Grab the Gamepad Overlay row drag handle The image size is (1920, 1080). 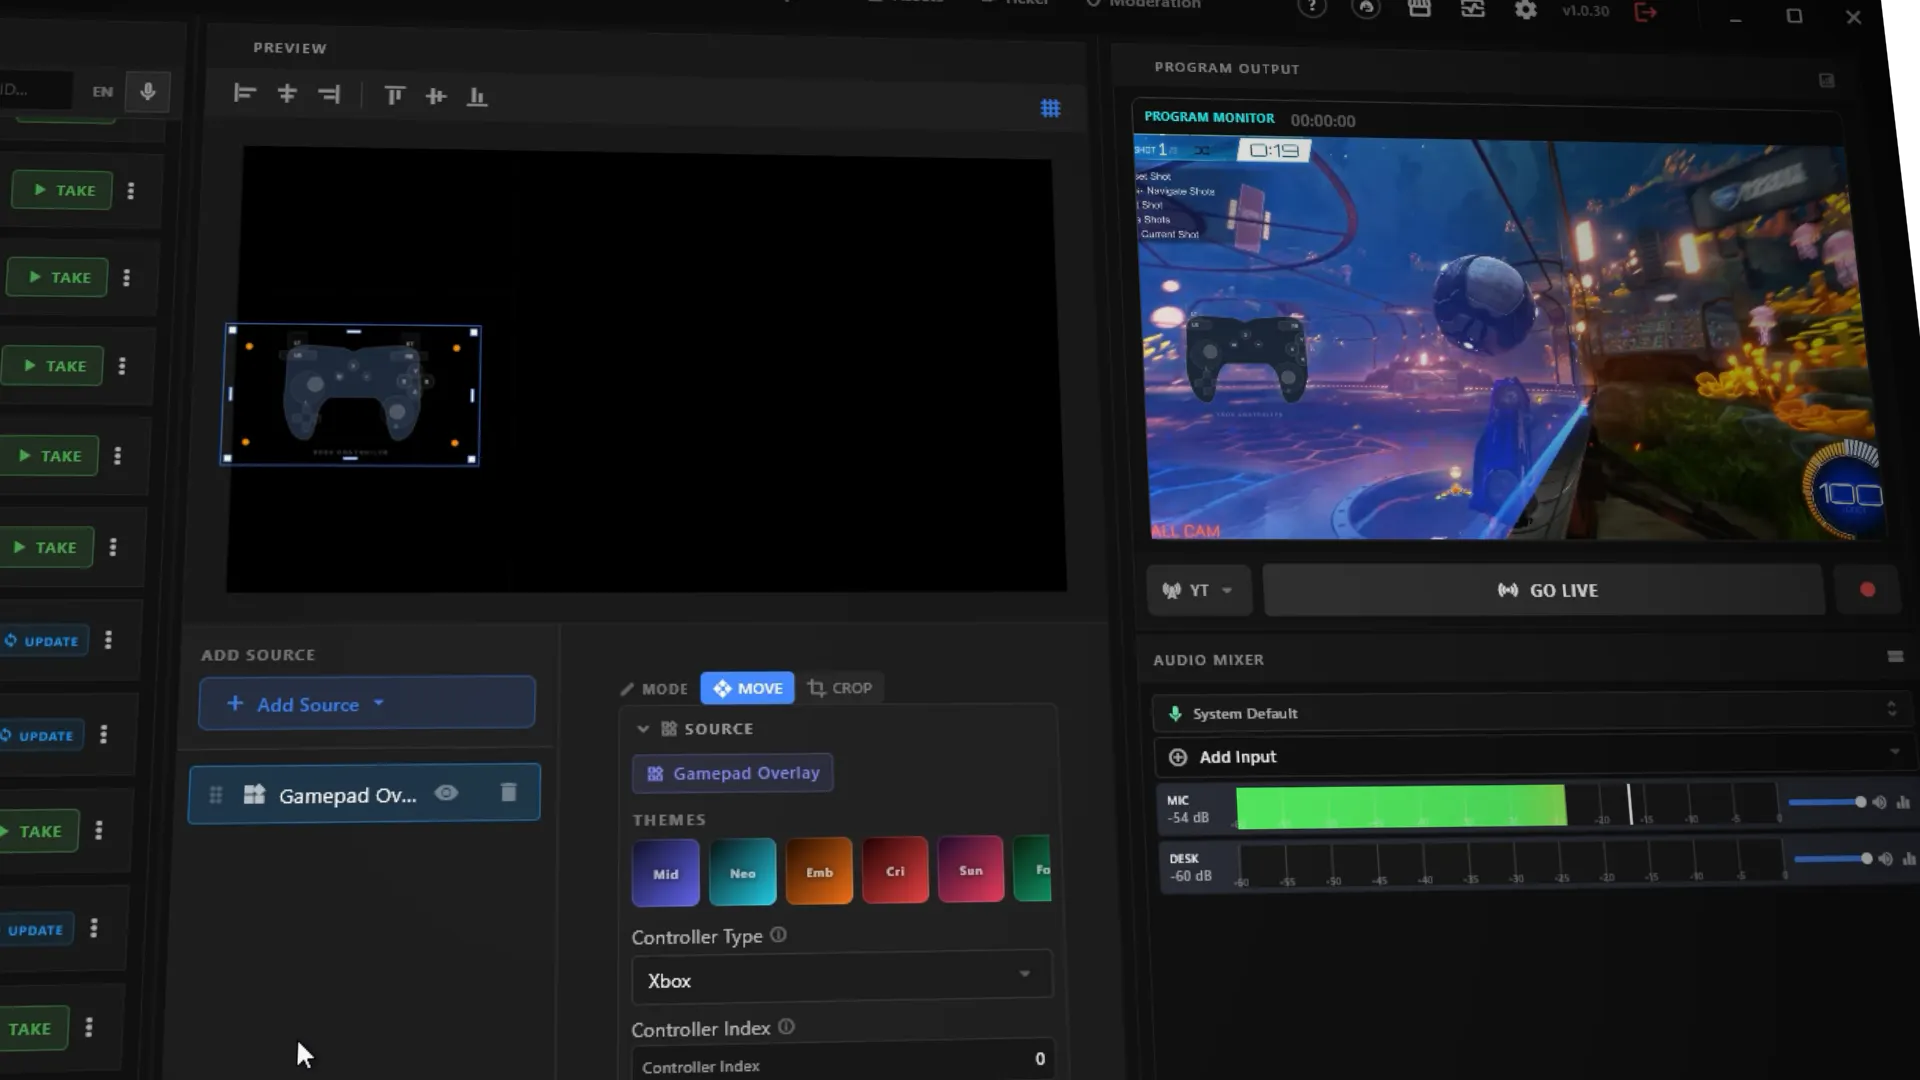coord(215,795)
